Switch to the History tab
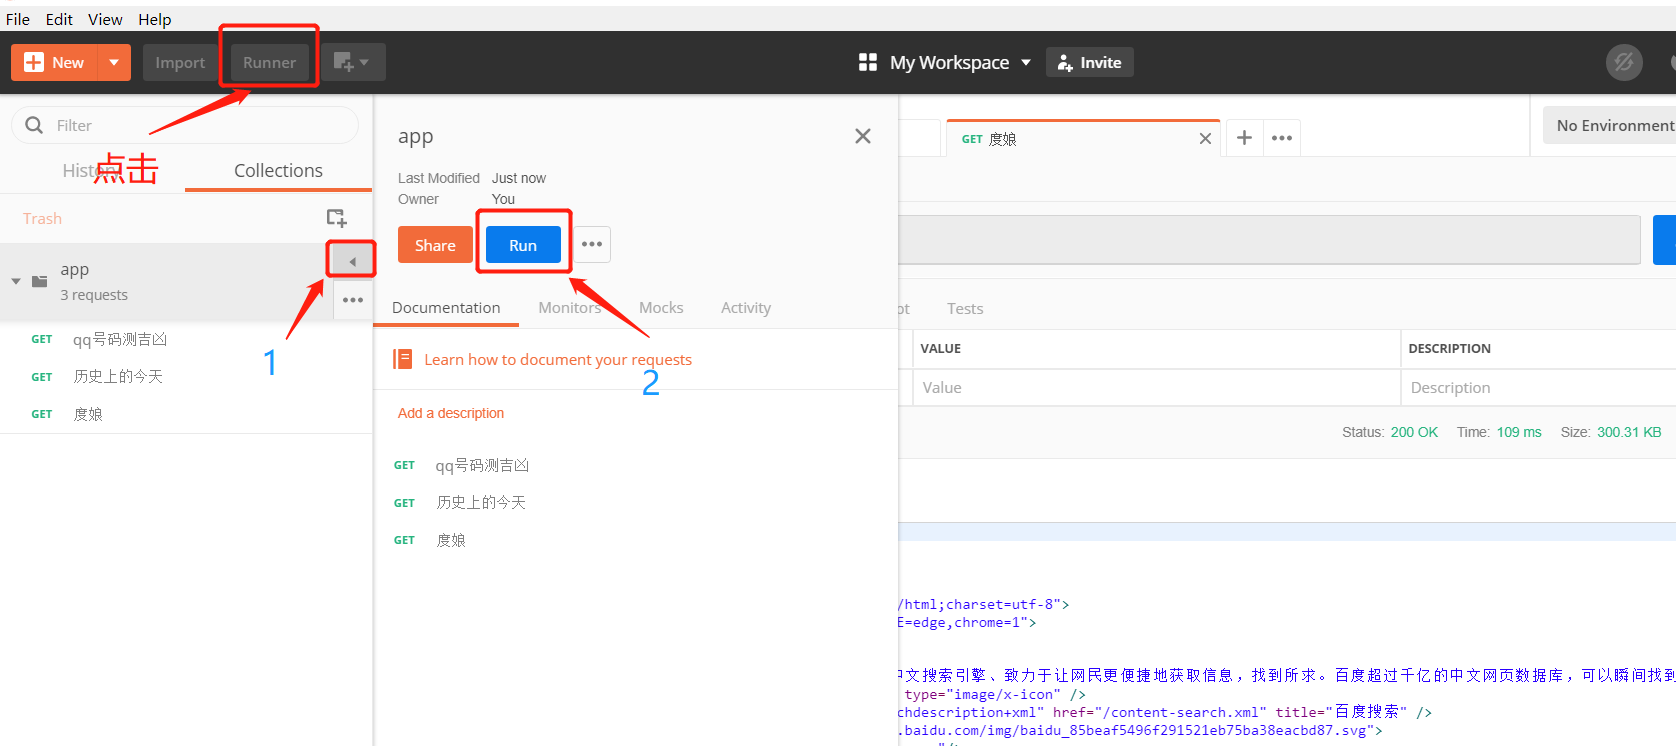This screenshot has width=1676, height=746. [x=93, y=170]
